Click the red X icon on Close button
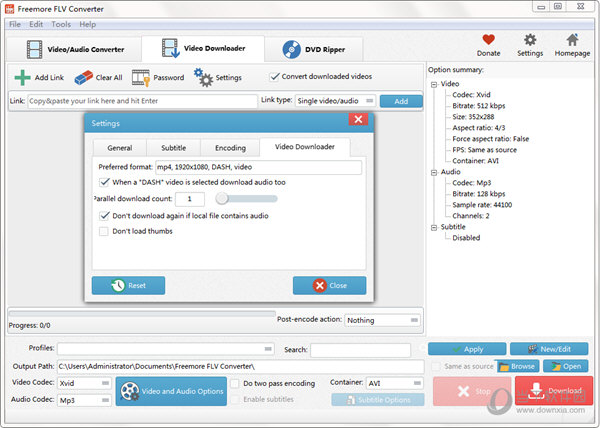Screen dimensions: 600x428 [x=320, y=285]
